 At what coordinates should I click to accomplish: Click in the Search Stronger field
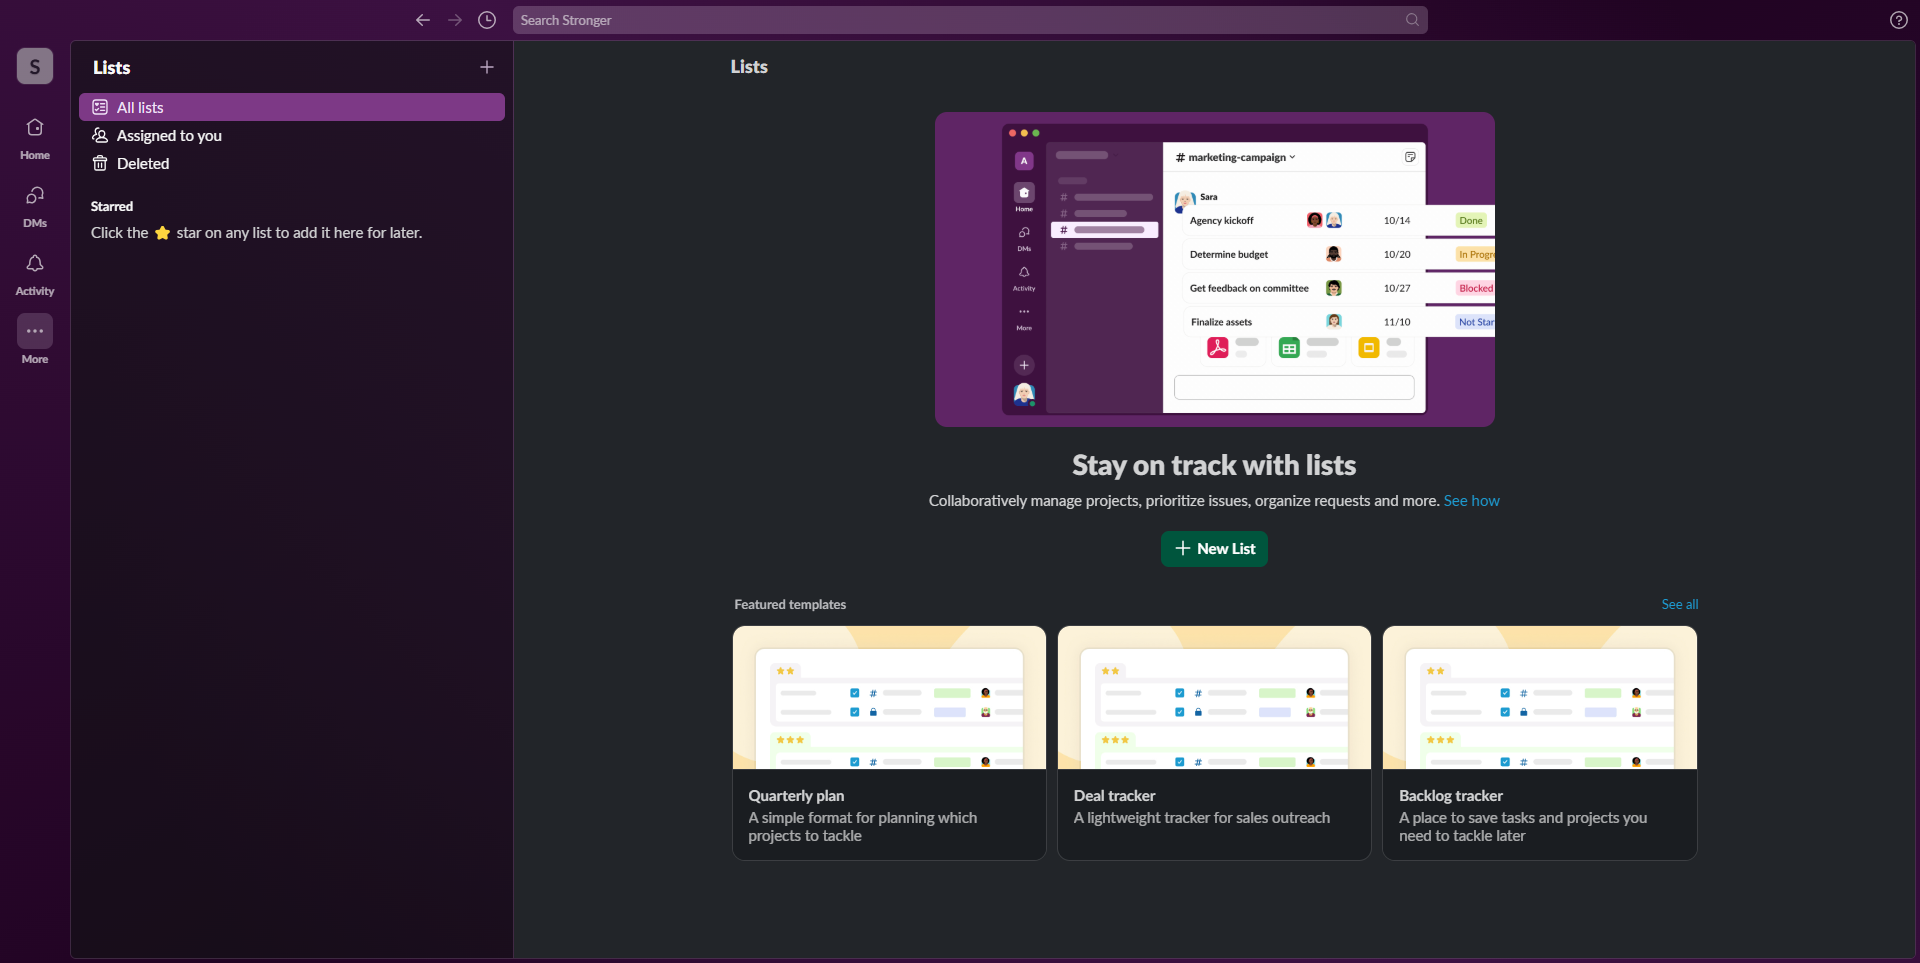pos(970,20)
